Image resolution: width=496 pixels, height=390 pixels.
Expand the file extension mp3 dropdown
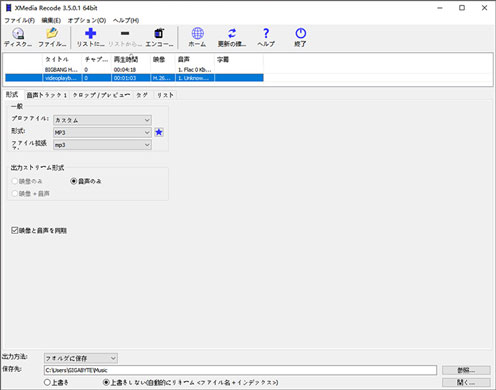[102, 145]
